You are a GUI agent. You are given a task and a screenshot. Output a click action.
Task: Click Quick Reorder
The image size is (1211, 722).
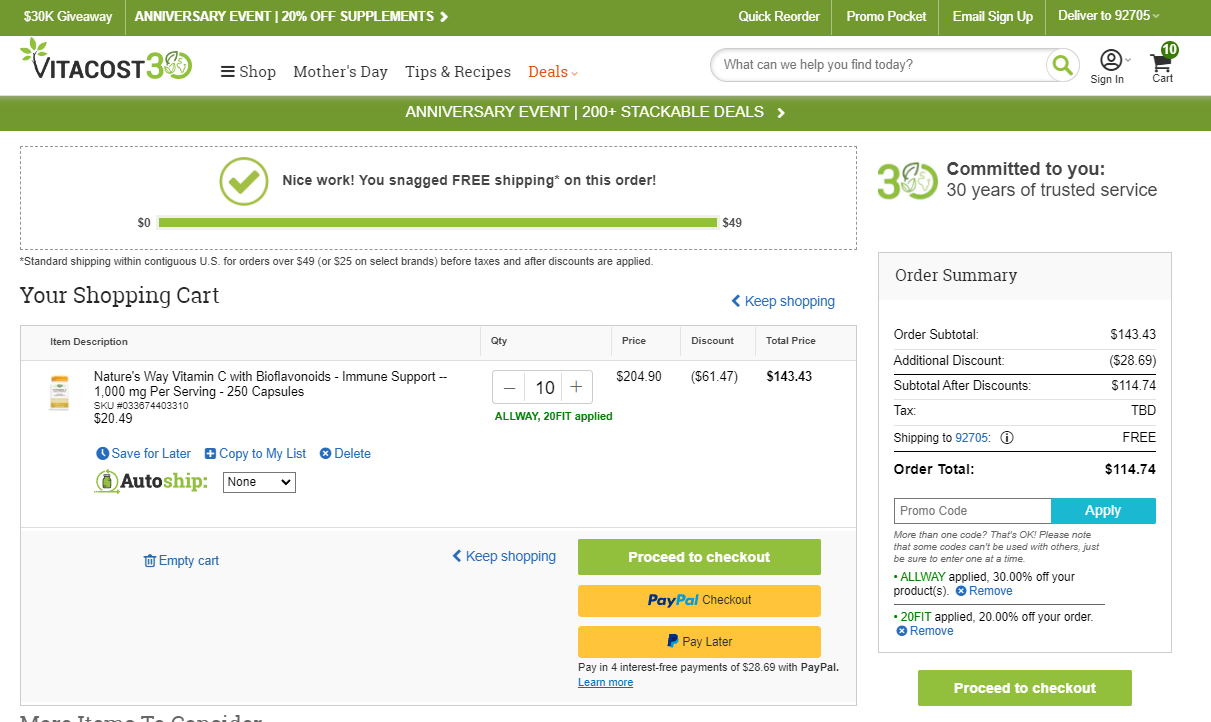pos(779,16)
